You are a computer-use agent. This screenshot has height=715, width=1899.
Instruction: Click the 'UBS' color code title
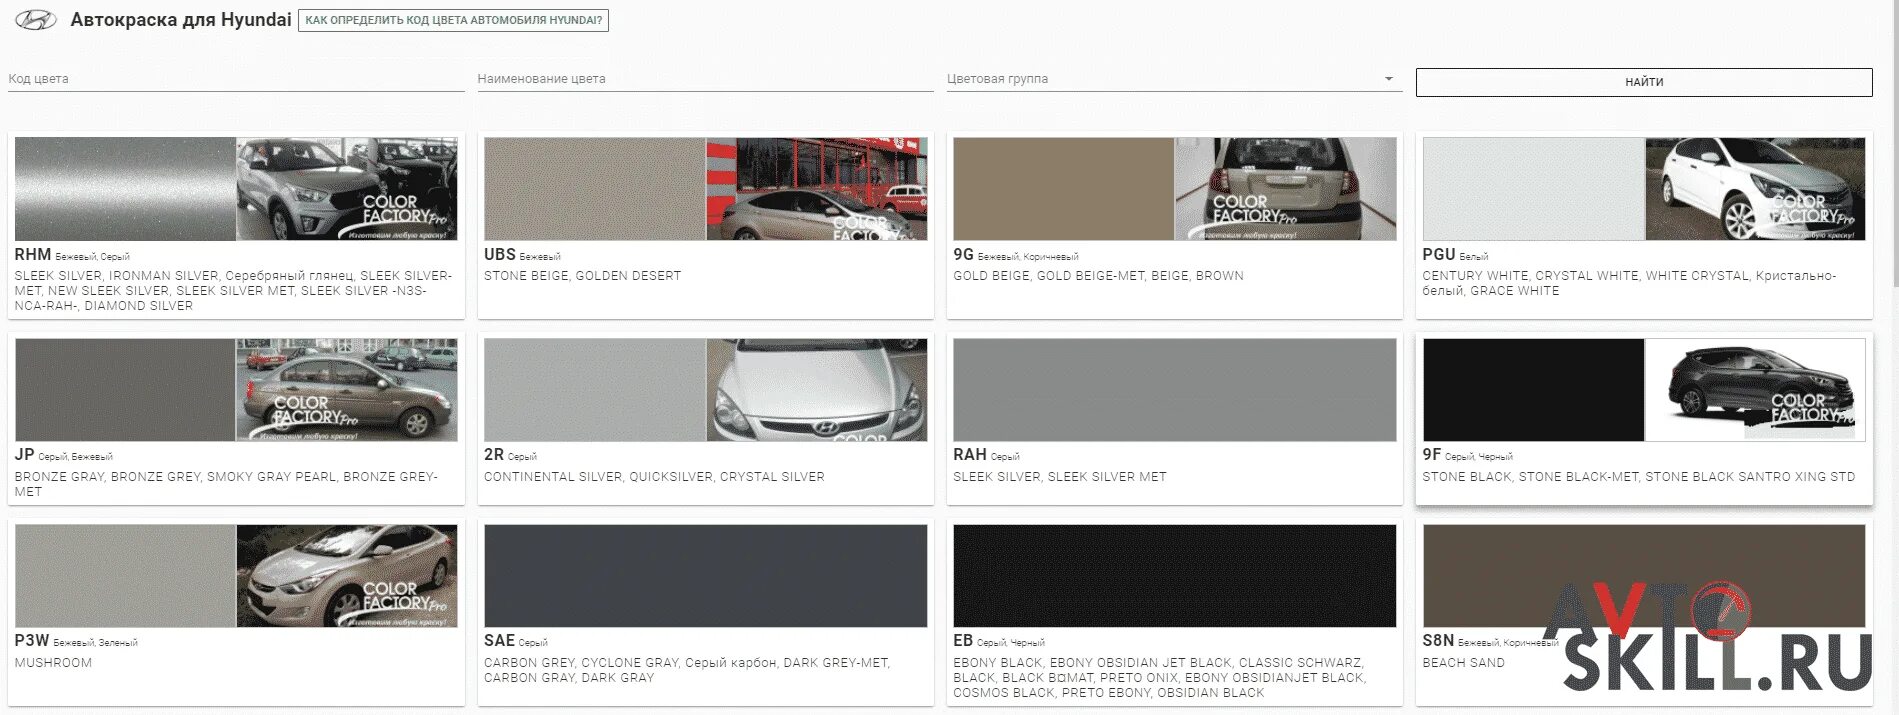coord(500,255)
